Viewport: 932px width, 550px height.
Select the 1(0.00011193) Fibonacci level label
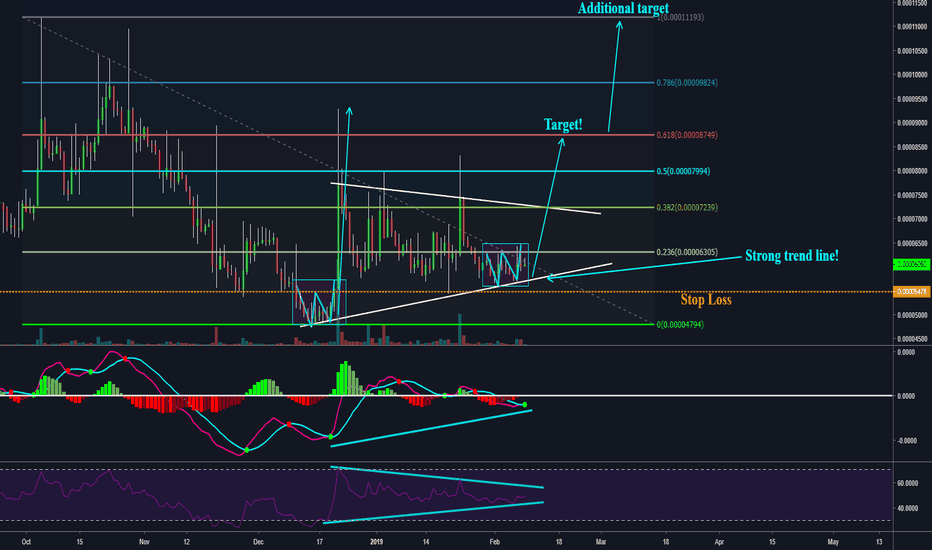tap(681, 17)
